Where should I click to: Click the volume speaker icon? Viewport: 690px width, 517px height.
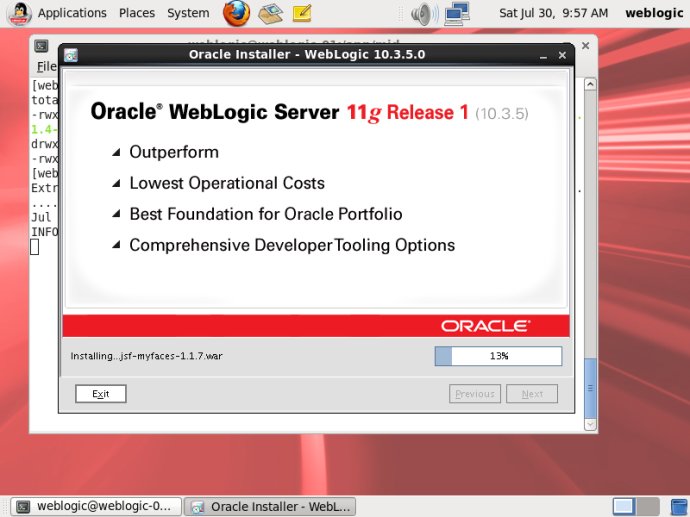coord(424,14)
